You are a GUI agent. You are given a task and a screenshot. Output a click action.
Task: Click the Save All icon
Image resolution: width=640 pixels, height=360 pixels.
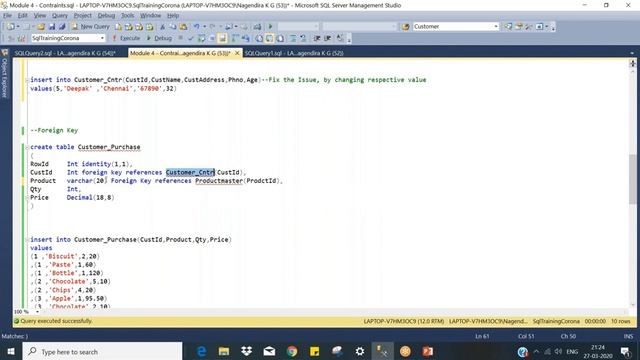coord(62,27)
